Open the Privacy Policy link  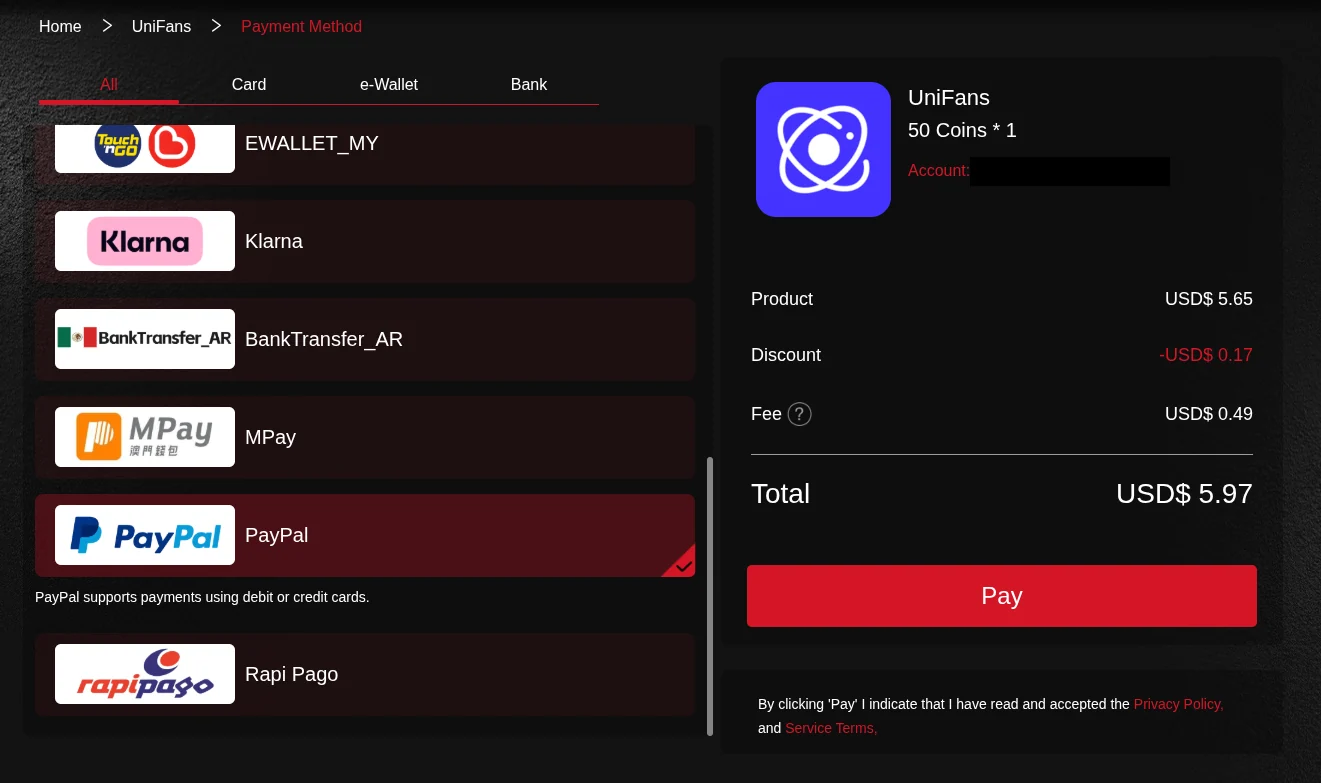pos(1178,704)
